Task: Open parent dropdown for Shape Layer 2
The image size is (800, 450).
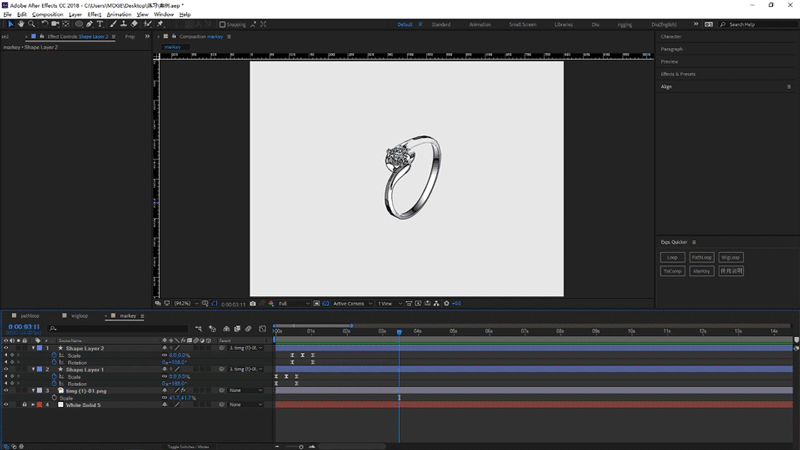Action: point(246,348)
